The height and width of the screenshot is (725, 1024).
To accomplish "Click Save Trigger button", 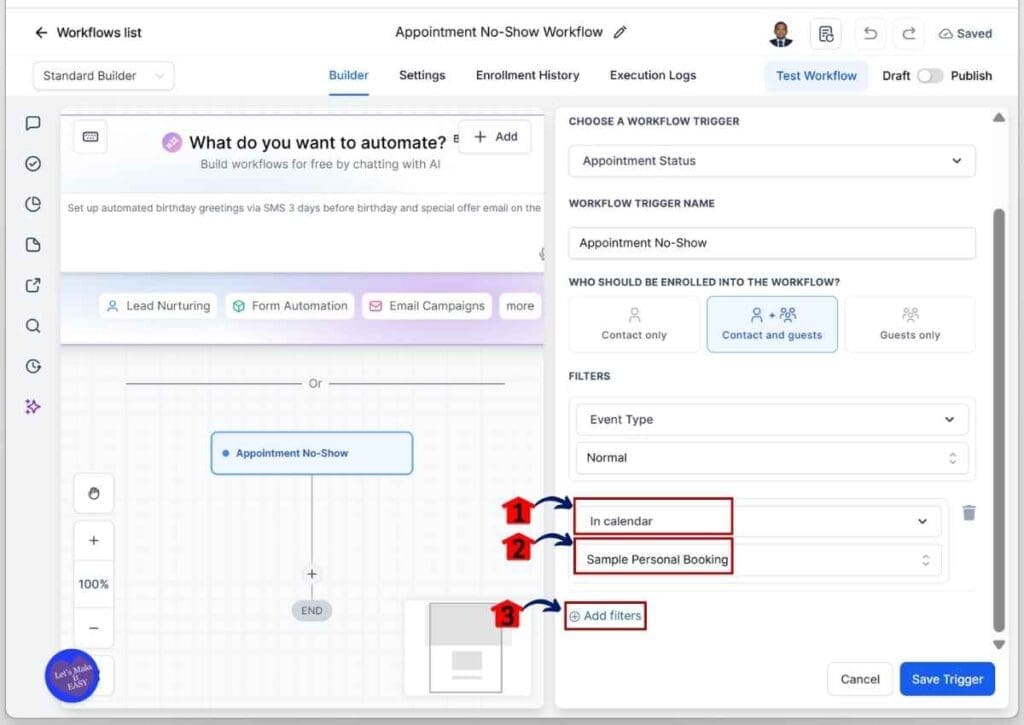I will [x=947, y=679].
